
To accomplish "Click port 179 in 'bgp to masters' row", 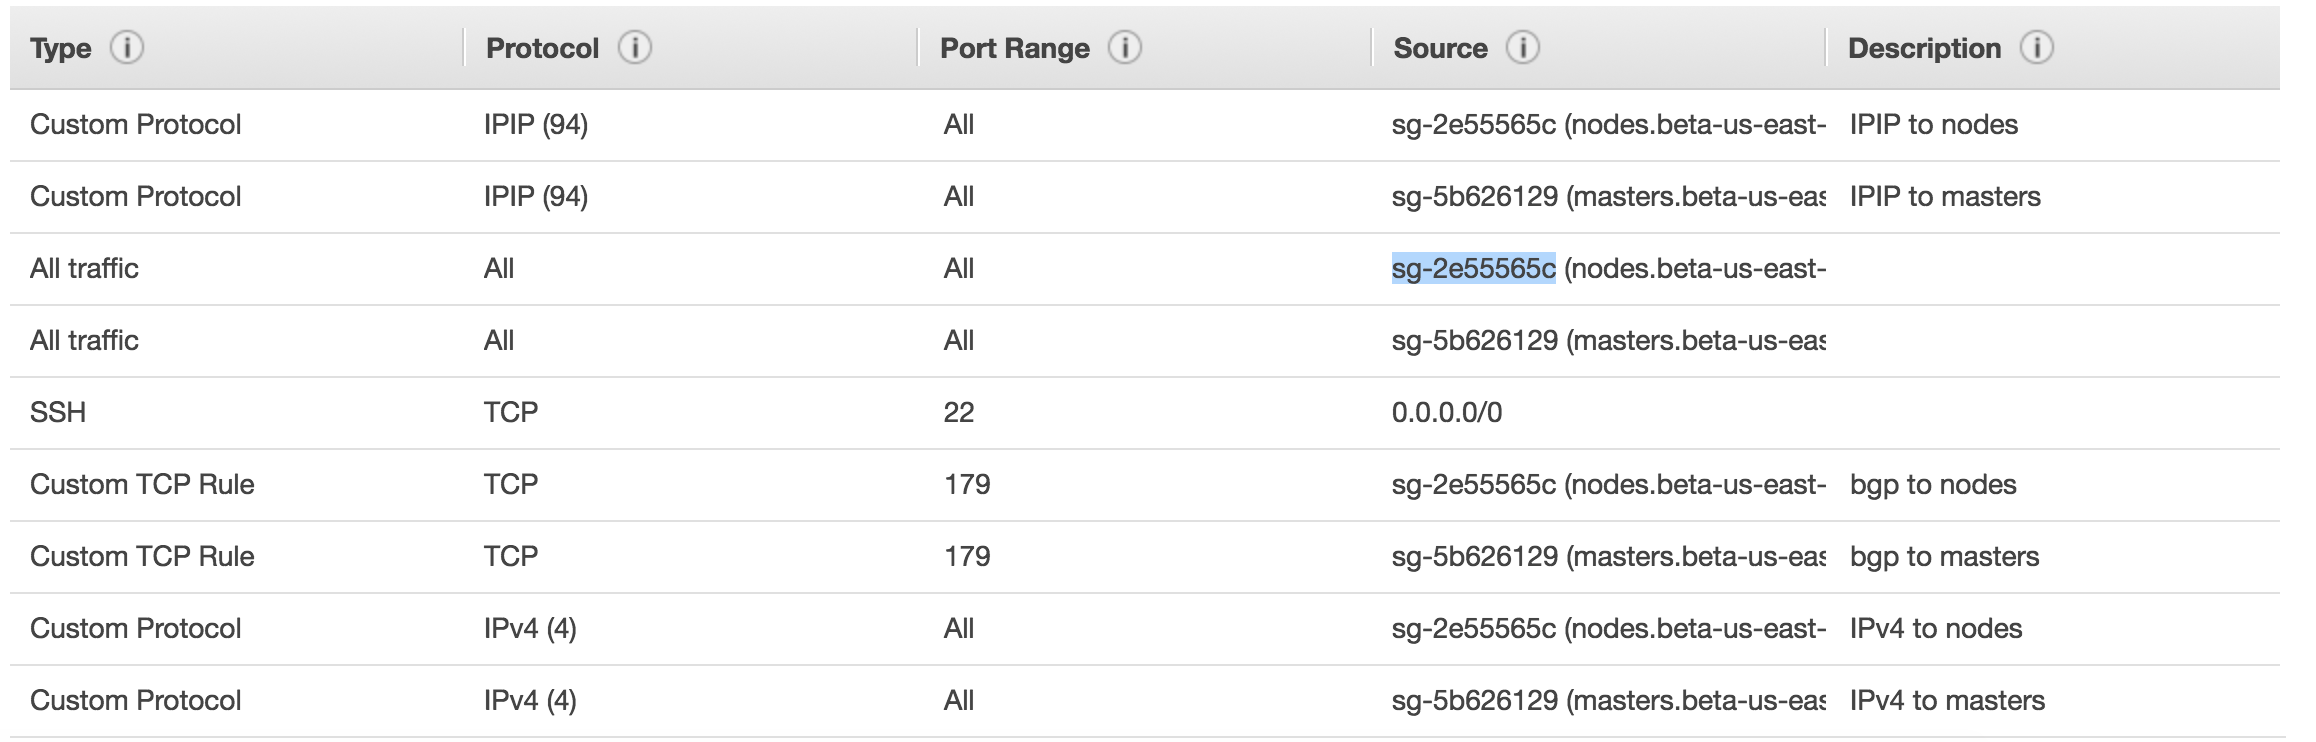I will click(x=967, y=556).
